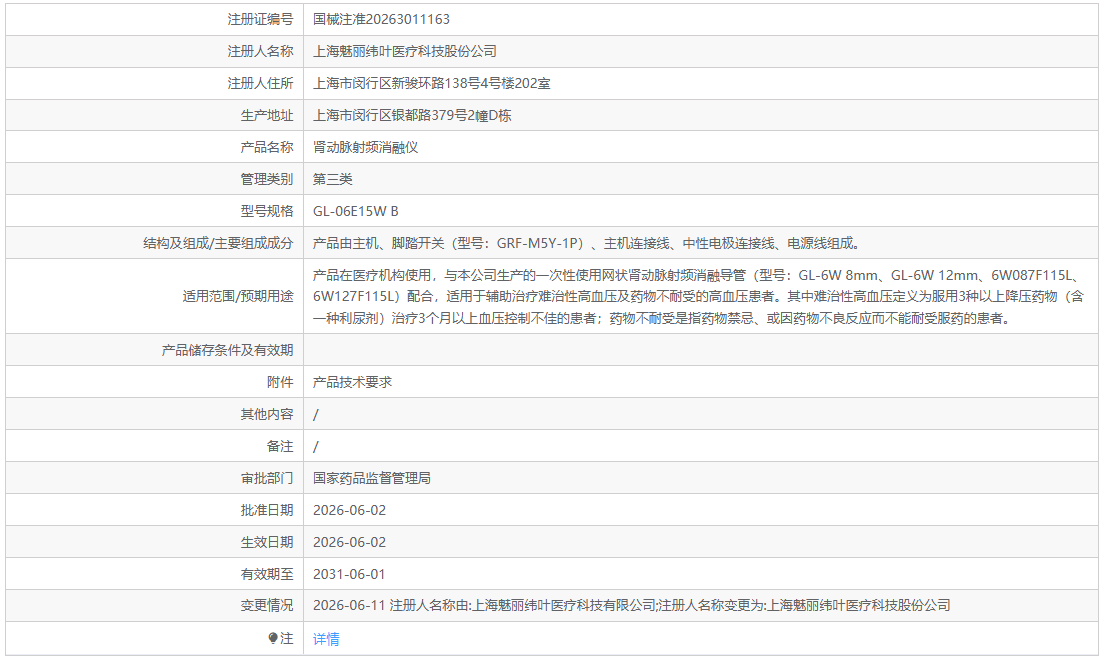Click the 备注 label

coord(280,446)
